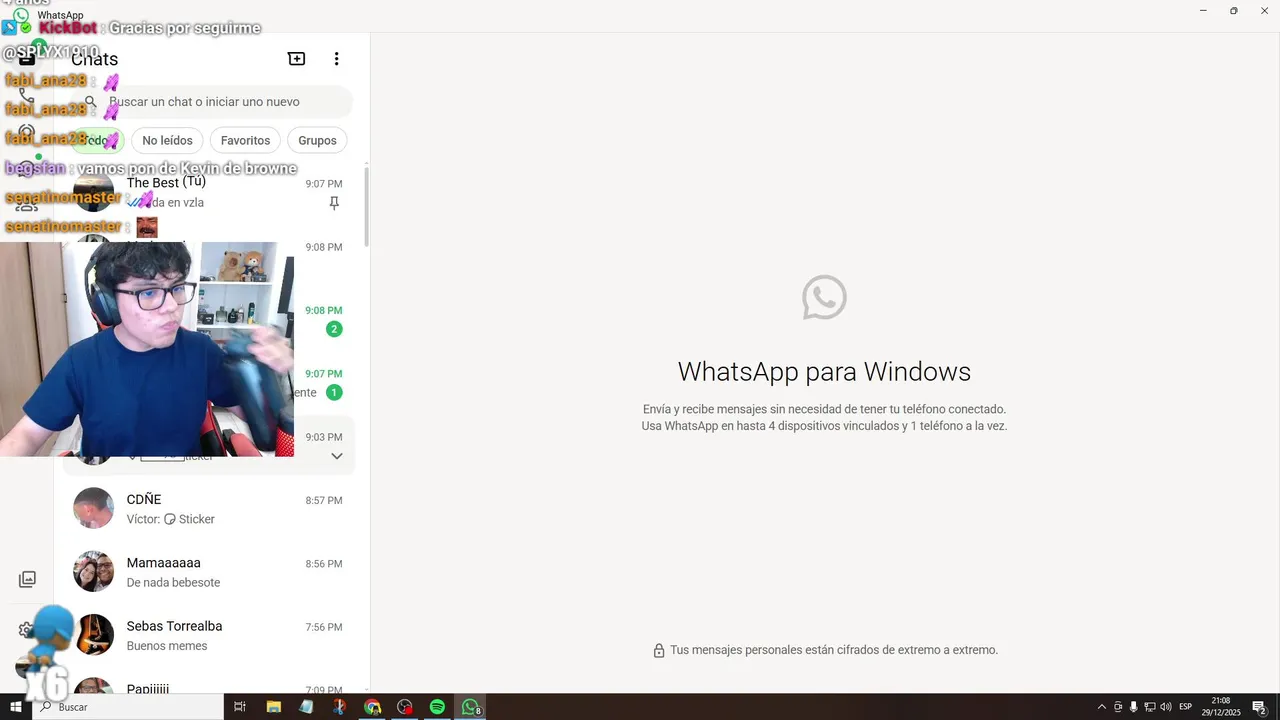
Task: Click the WhatsApp icon in the title bar
Action: [x=21, y=15]
